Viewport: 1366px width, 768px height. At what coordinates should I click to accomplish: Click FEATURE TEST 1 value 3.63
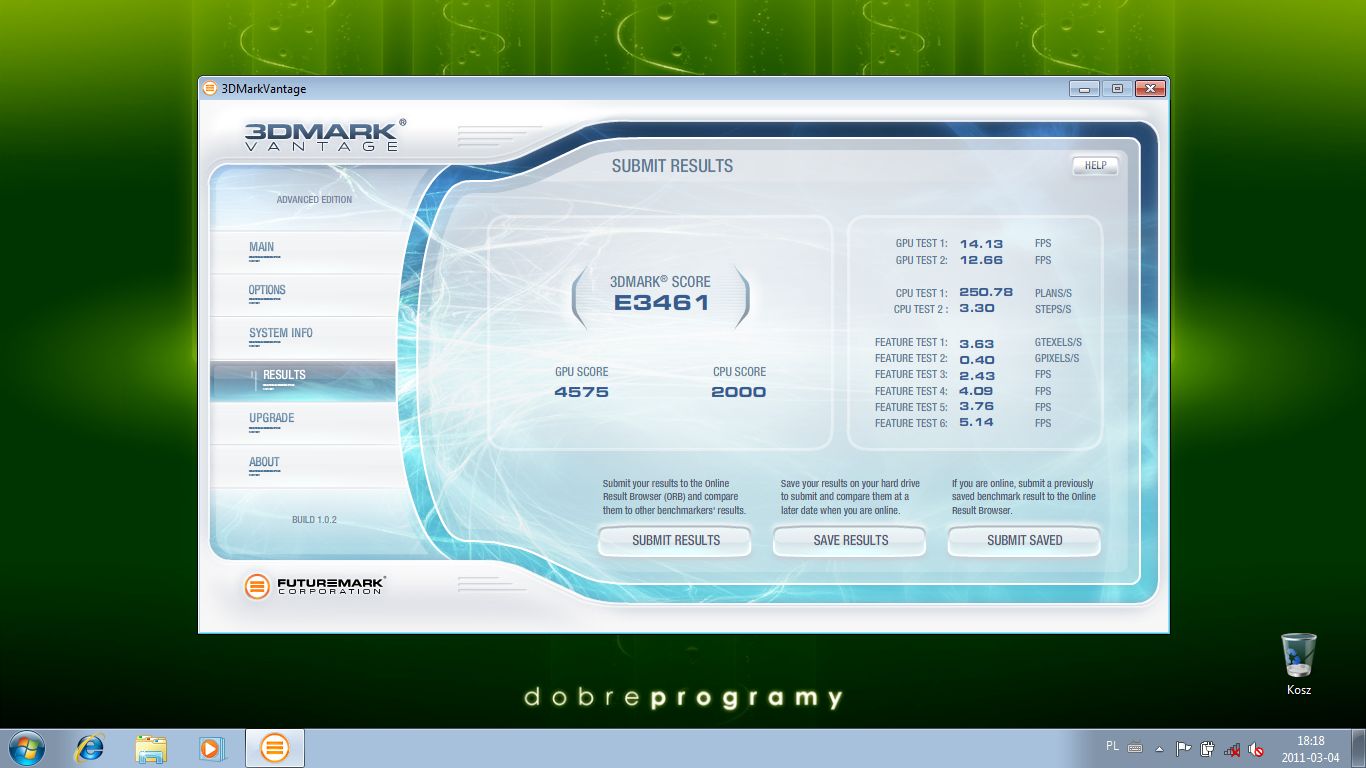point(976,343)
